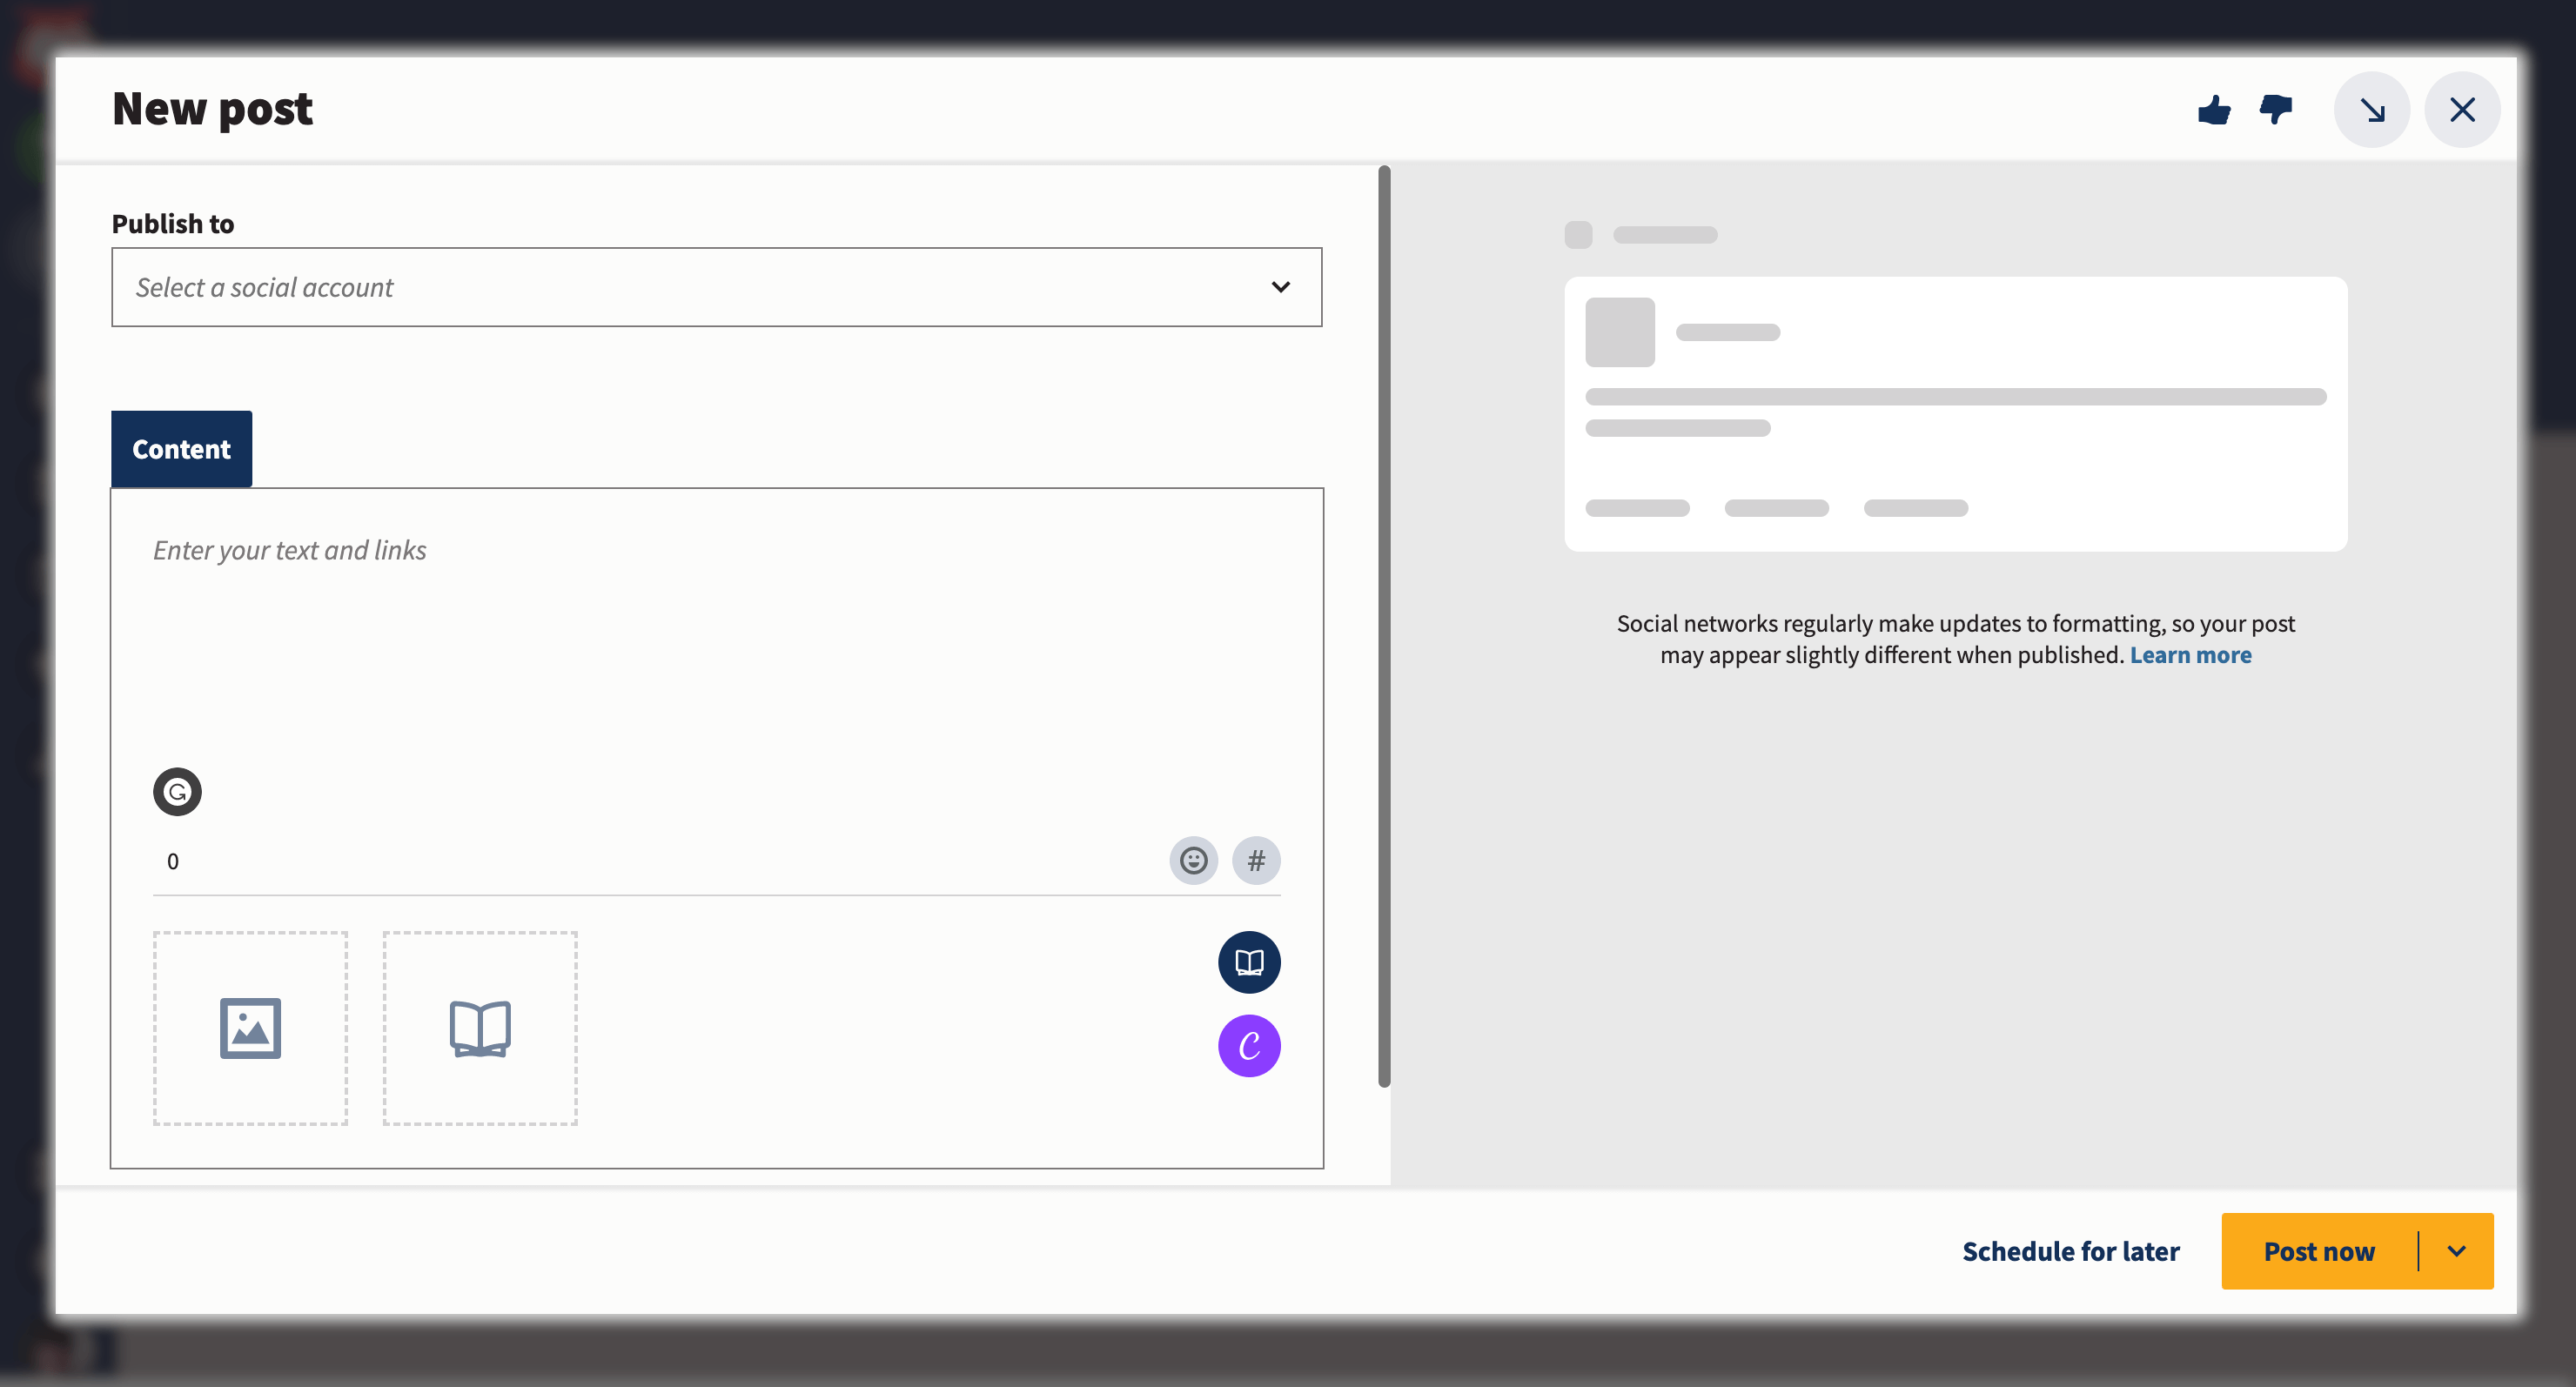Image resolution: width=2576 pixels, height=1387 pixels.
Task: Close the New post composer
Action: (x=2462, y=110)
